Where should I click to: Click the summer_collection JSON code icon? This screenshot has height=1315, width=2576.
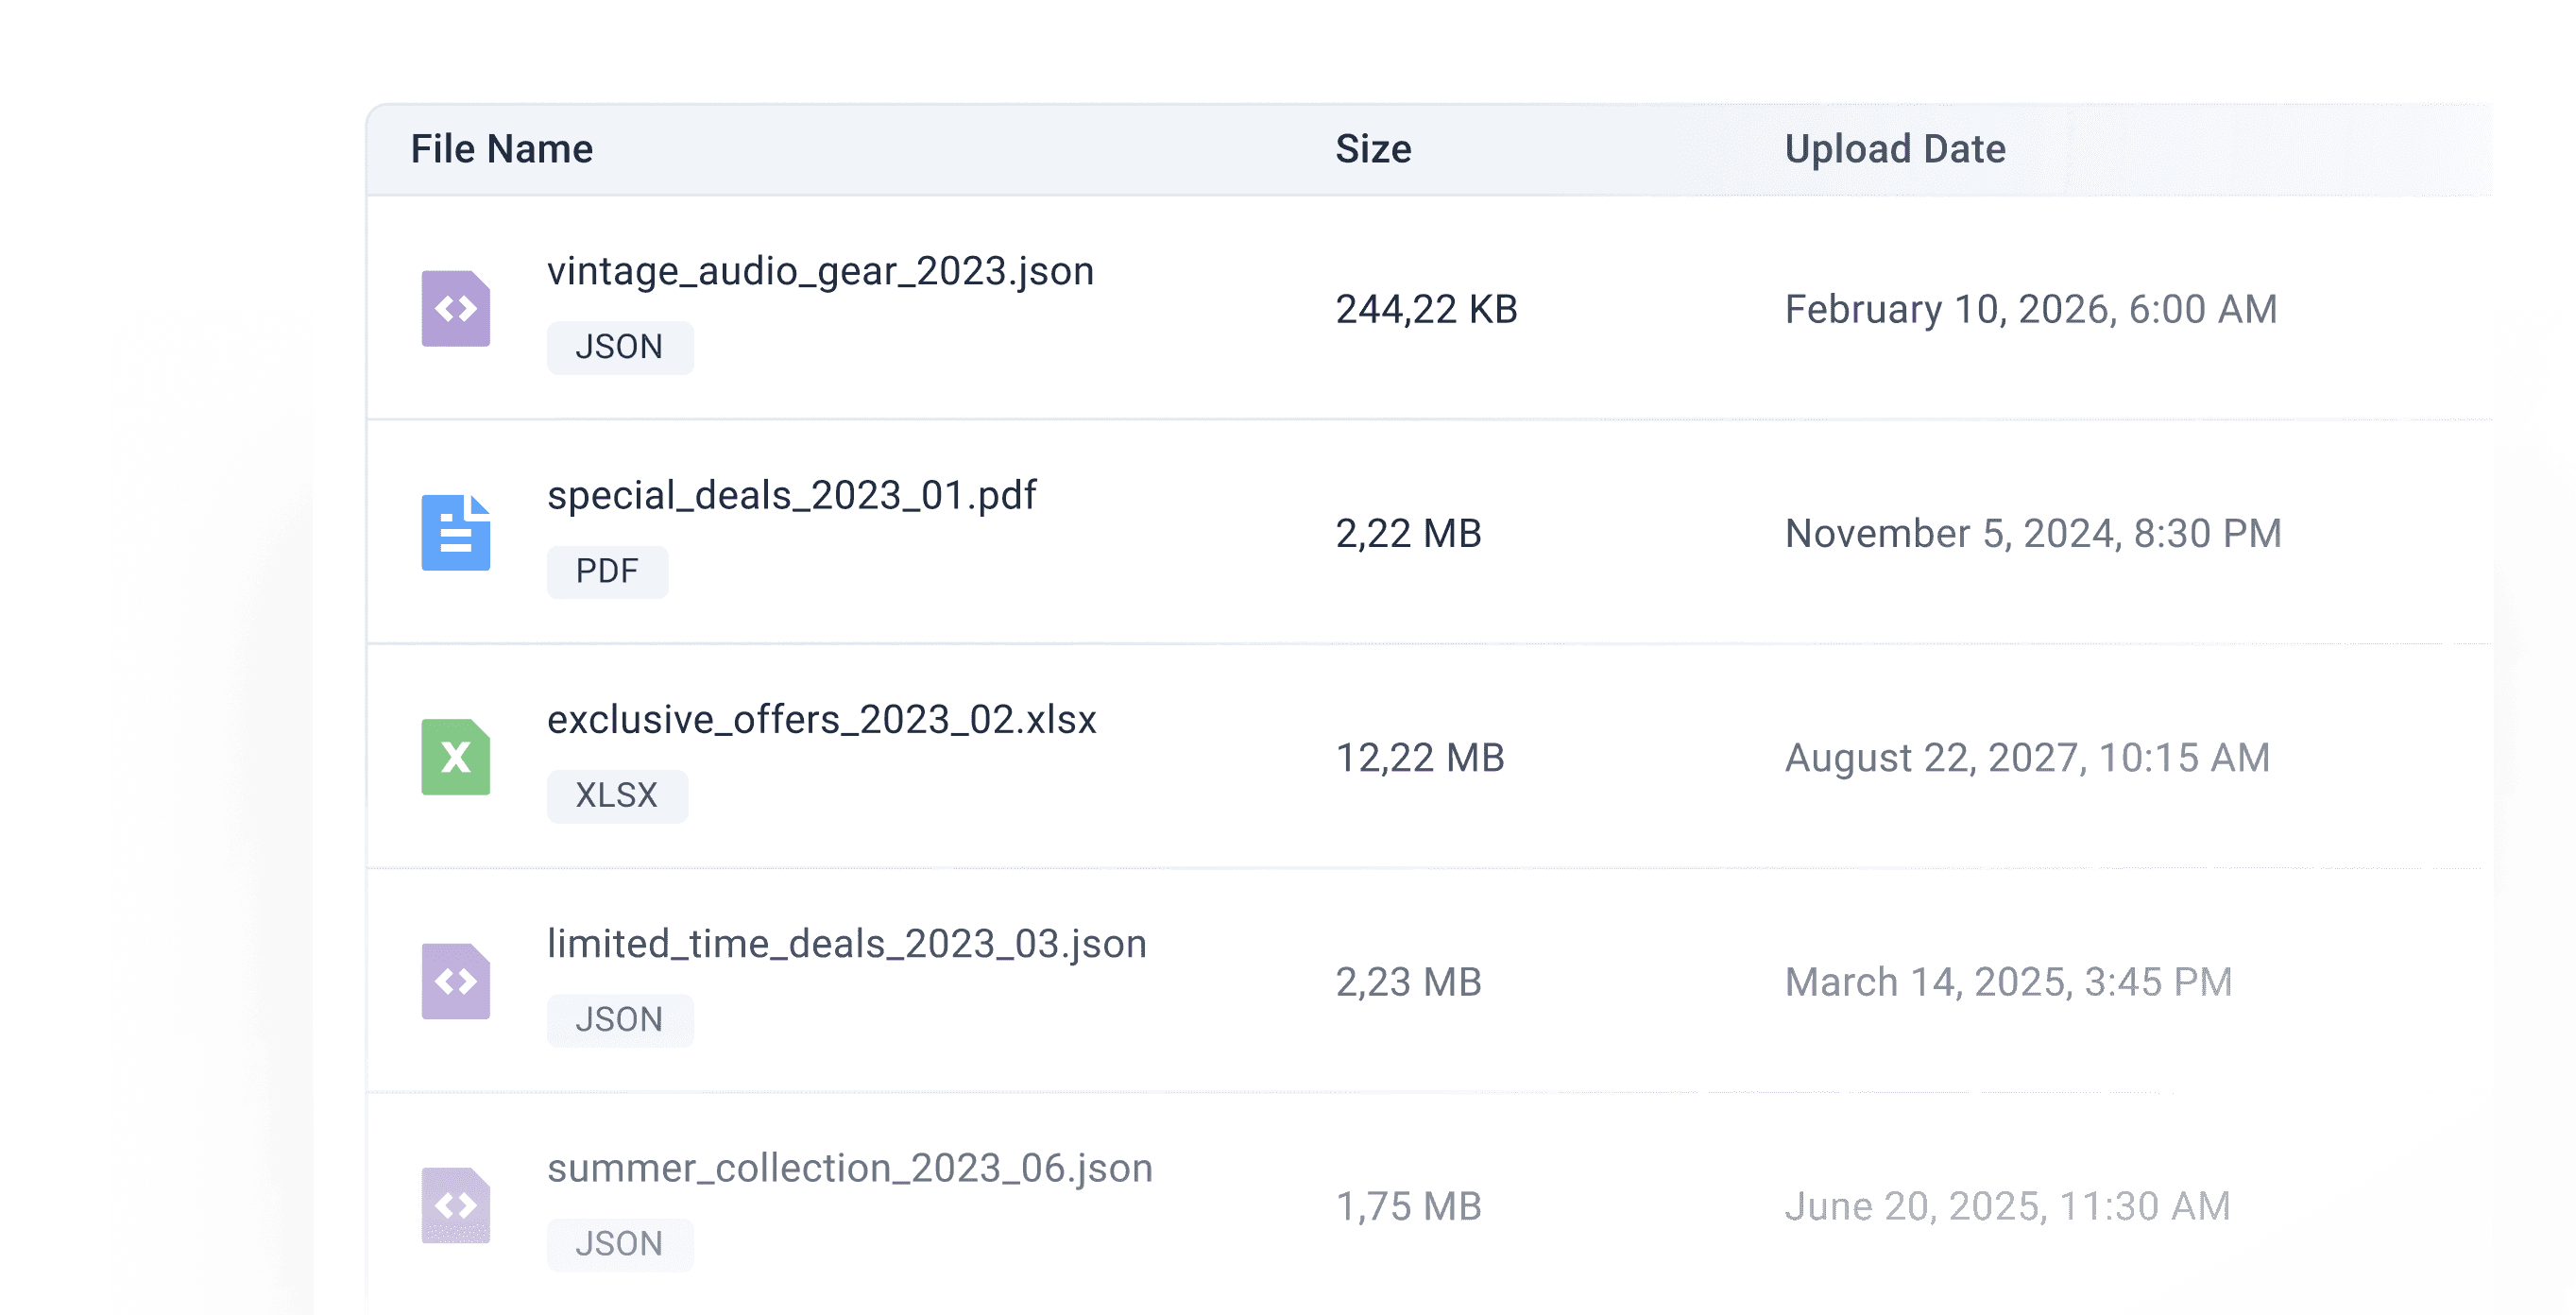coord(455,1205)
